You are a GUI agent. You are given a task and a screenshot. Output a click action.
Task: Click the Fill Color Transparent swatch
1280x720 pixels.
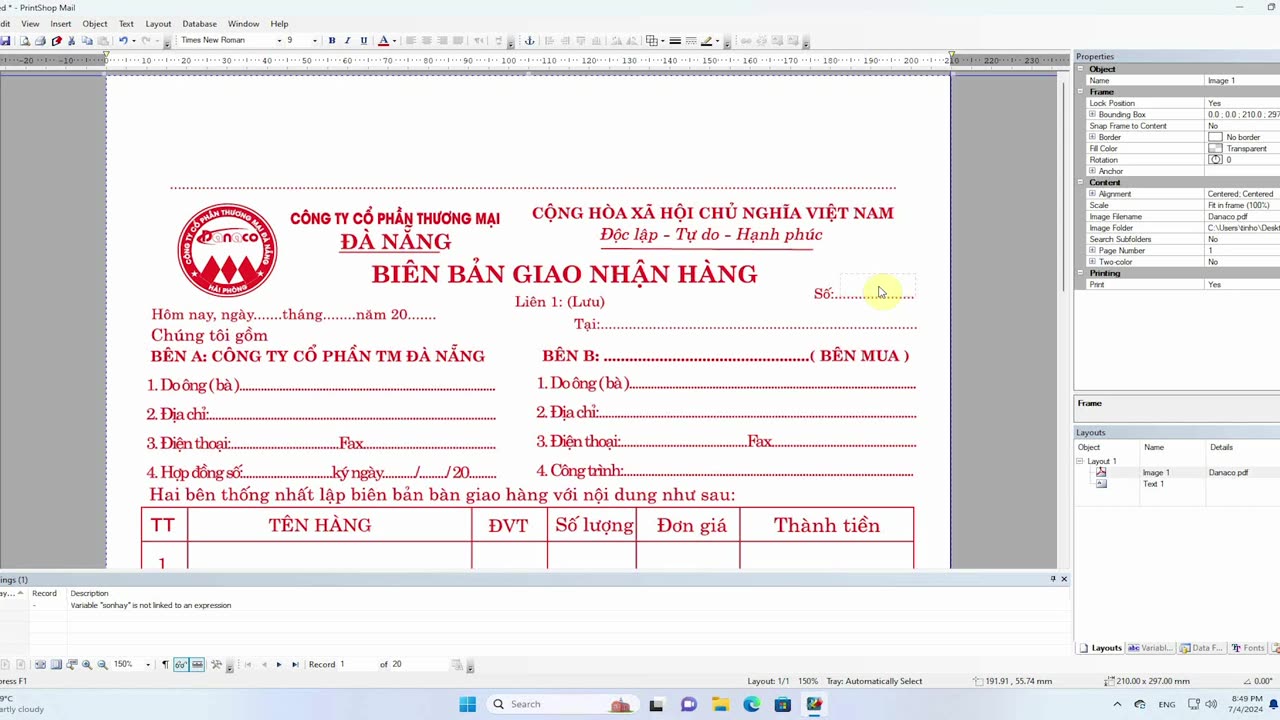[1215, 149]
